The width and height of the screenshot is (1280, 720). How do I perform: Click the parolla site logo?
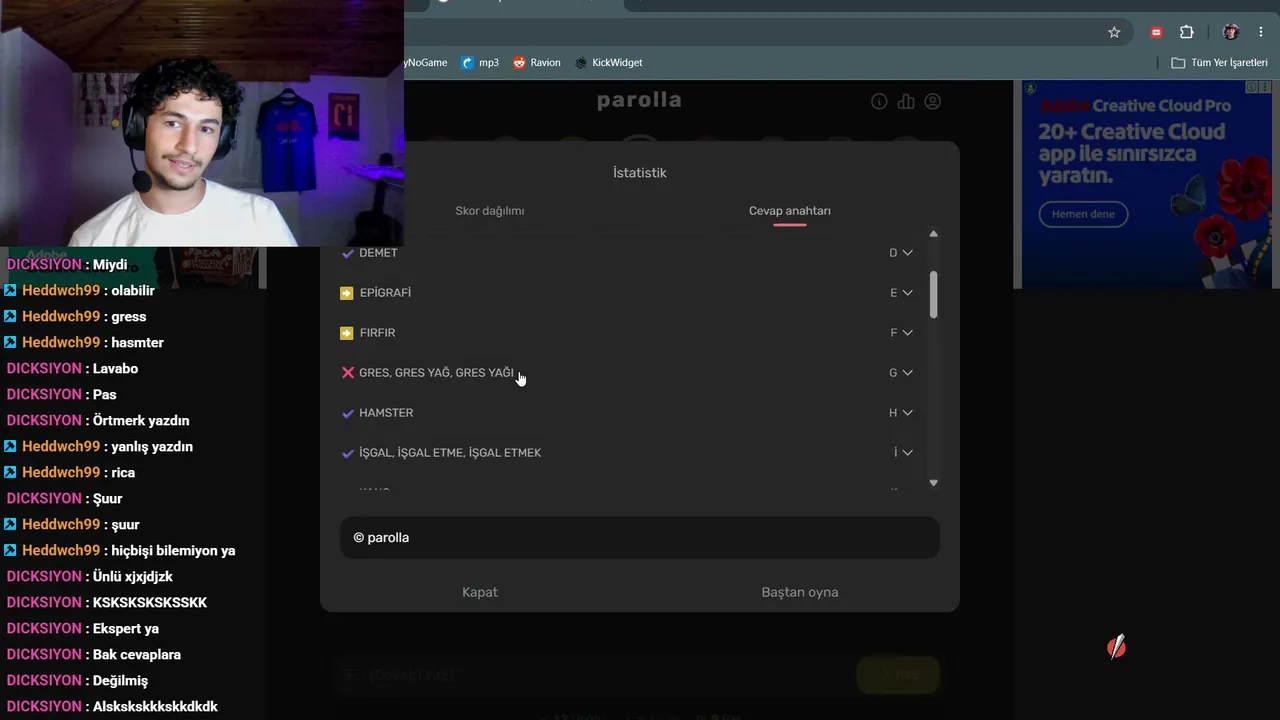click(639, 100)
